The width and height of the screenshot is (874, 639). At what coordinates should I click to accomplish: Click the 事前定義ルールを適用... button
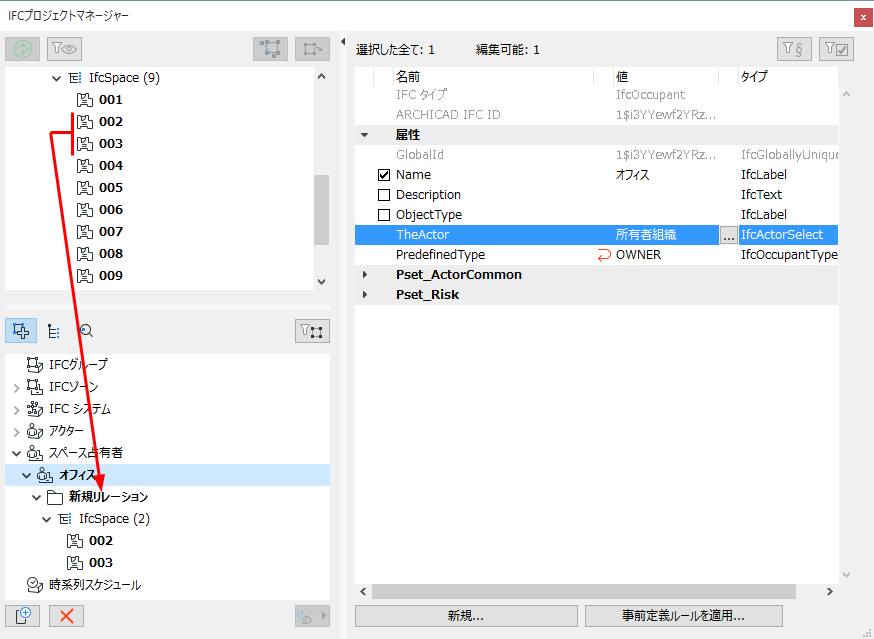(x=683, y=616)
